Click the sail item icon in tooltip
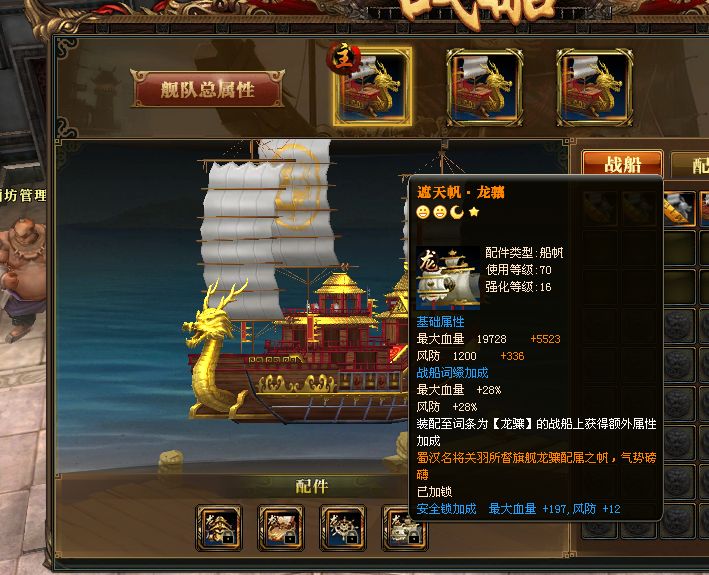The width and height of the screenshot is (709, 575). coord(448,278)
